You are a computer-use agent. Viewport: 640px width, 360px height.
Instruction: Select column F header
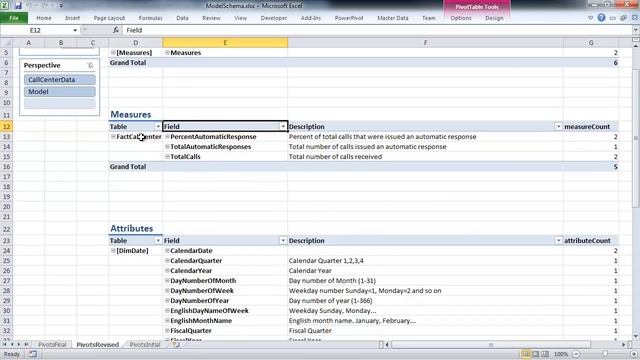(x=425, y=42)
